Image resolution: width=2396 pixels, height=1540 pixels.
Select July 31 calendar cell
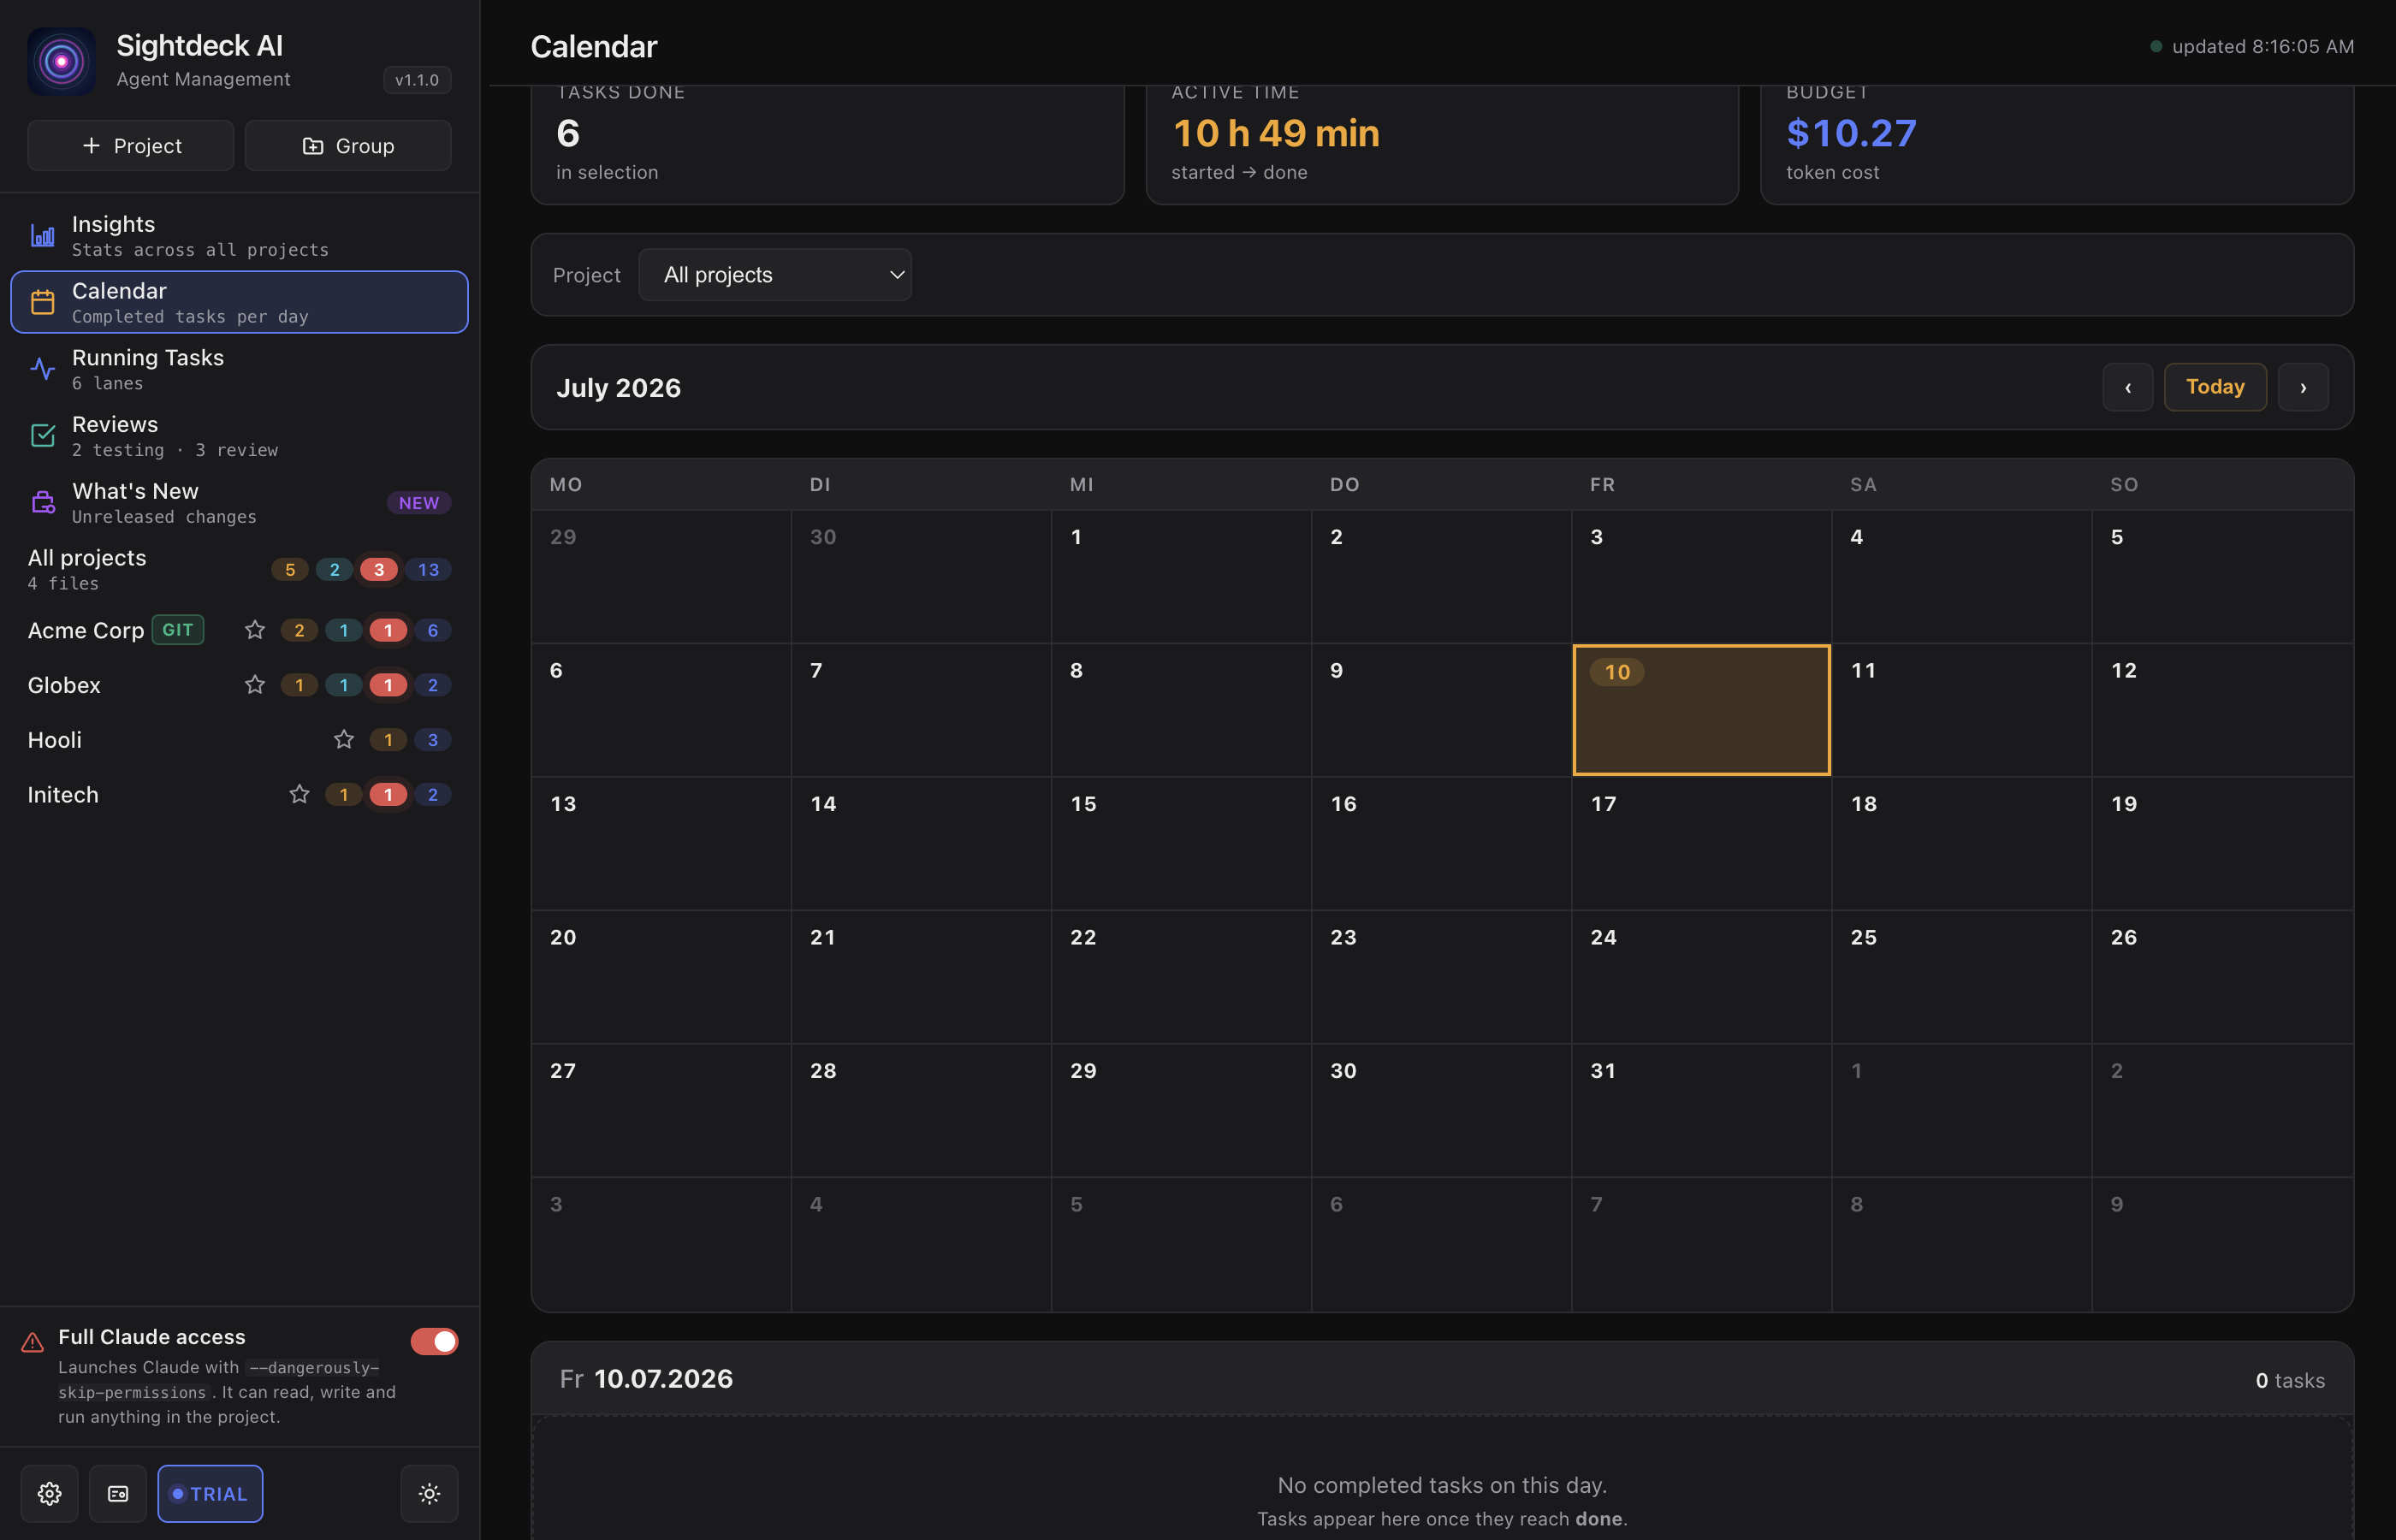[x=1702, y=1110]
